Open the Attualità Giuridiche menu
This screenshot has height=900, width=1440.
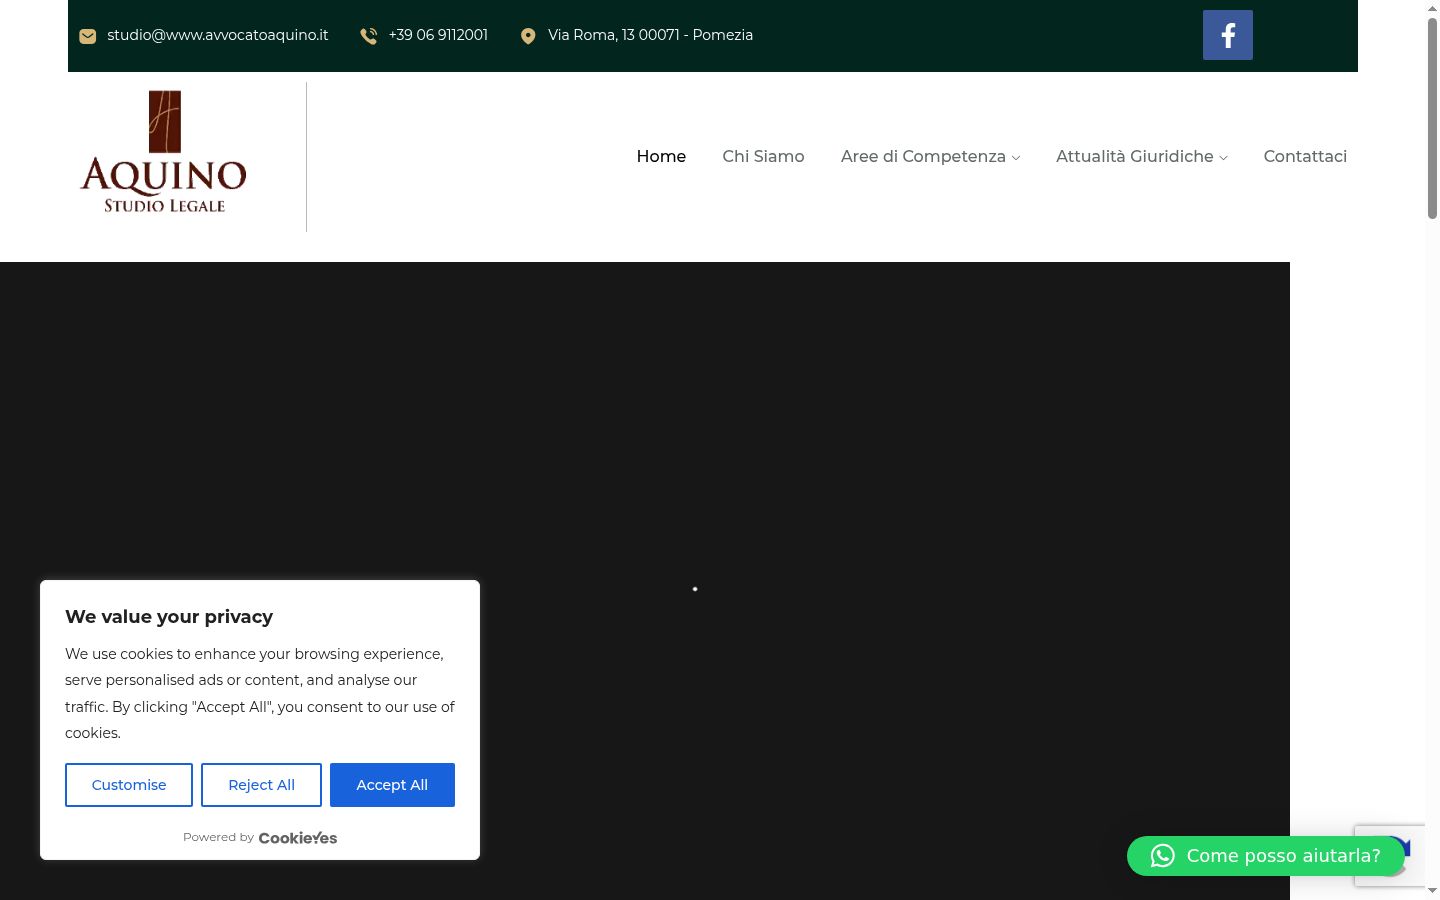coord(1134,156)
